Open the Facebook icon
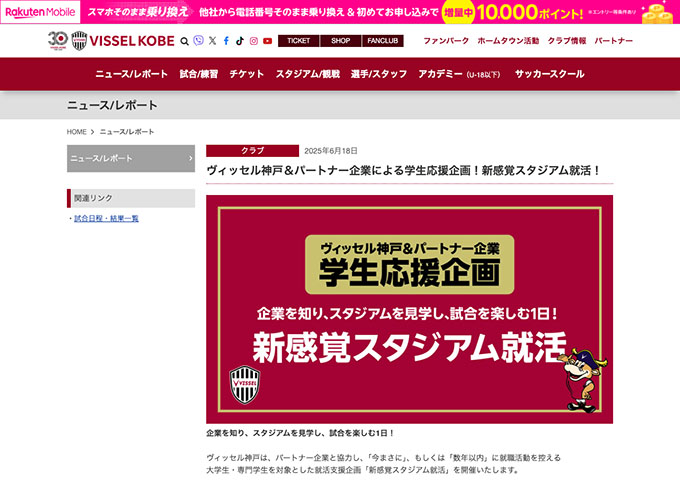 click(226, 41)
